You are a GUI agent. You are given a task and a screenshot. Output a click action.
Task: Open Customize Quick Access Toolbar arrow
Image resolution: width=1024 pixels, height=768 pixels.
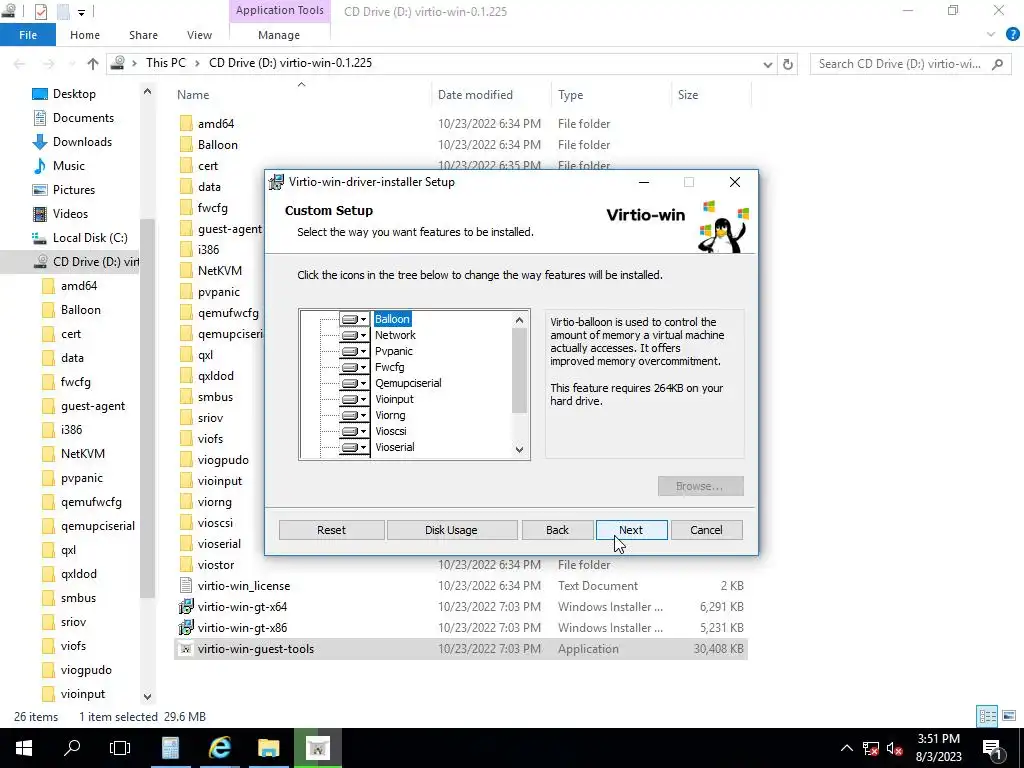[81, 12]
